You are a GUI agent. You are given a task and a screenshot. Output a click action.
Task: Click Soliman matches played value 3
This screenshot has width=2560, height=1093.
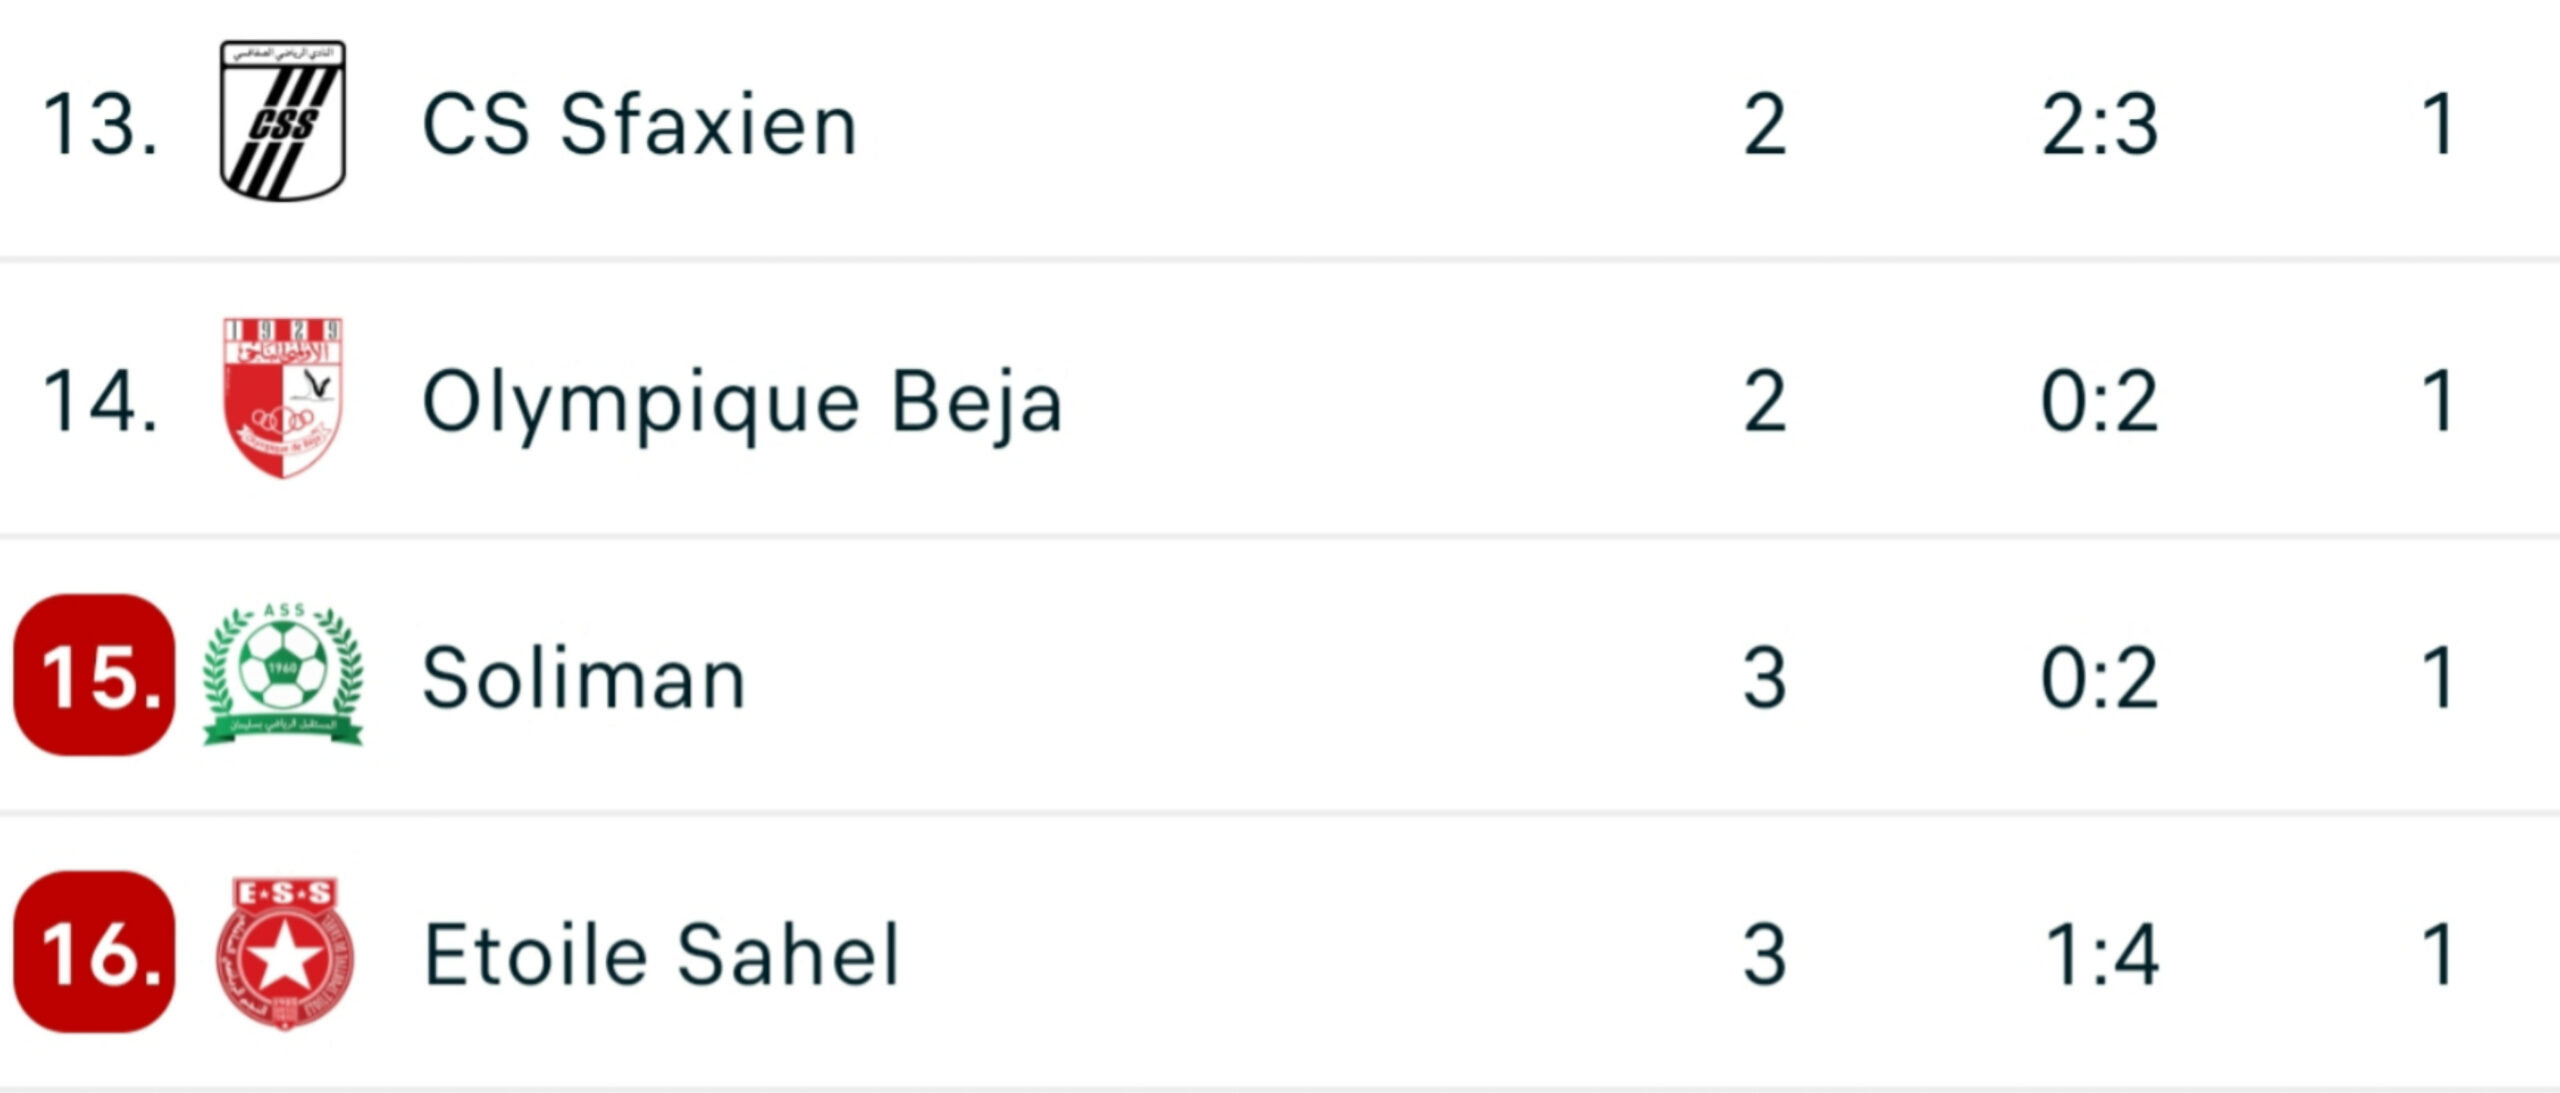point(1765,679)
